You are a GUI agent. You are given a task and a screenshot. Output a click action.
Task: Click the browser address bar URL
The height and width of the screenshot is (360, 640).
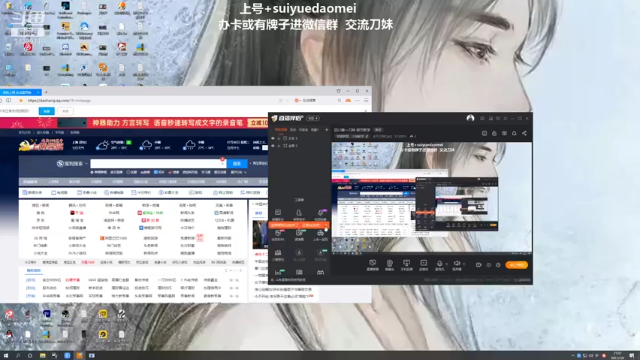(x=59, y=100)
